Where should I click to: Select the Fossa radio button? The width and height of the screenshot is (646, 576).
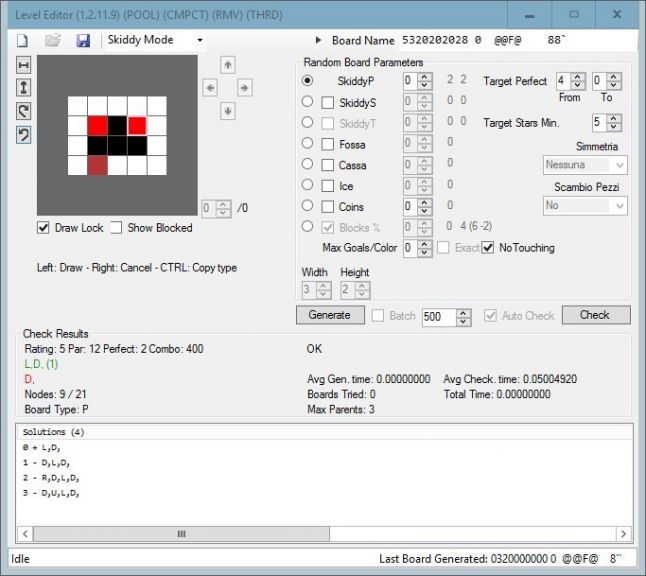308,144
